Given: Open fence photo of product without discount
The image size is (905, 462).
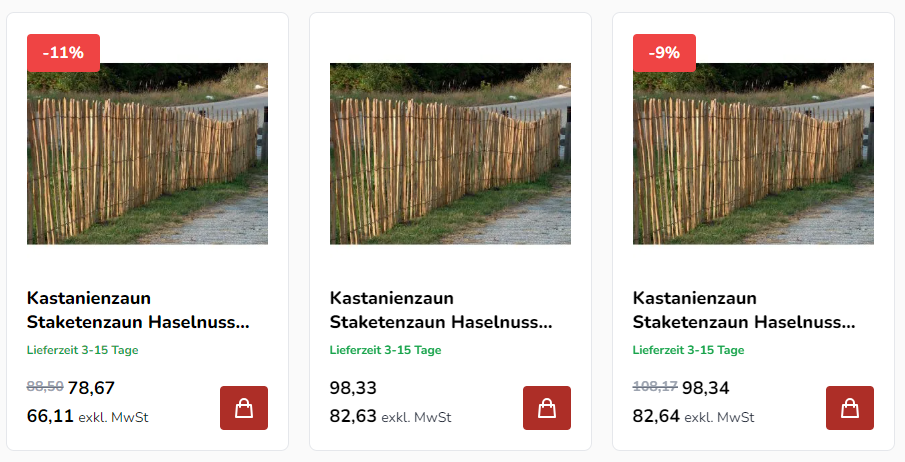Looking at the screenshot, I should [450, 154].
